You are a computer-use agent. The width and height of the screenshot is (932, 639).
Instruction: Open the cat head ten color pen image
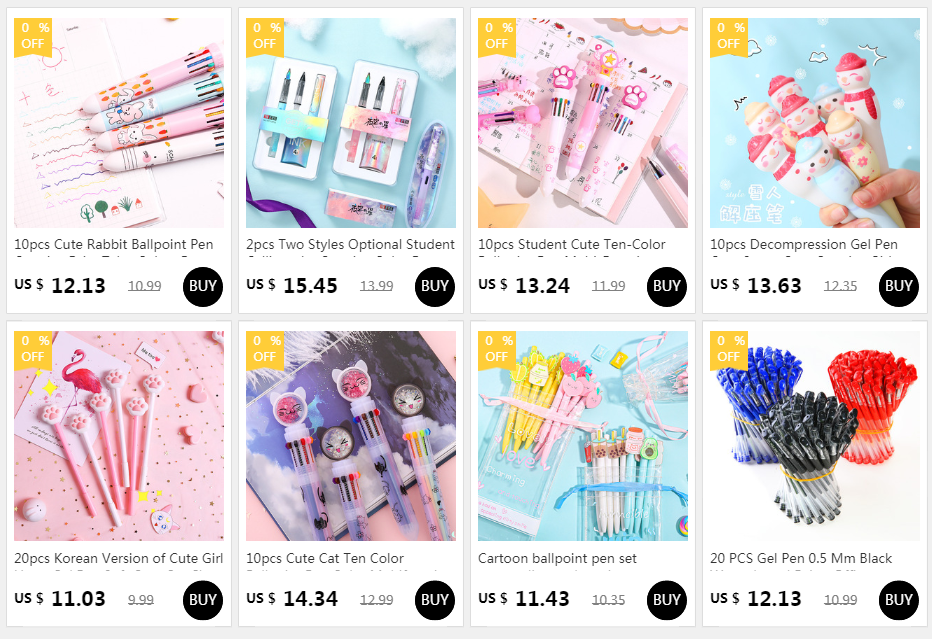pos(351,436)
